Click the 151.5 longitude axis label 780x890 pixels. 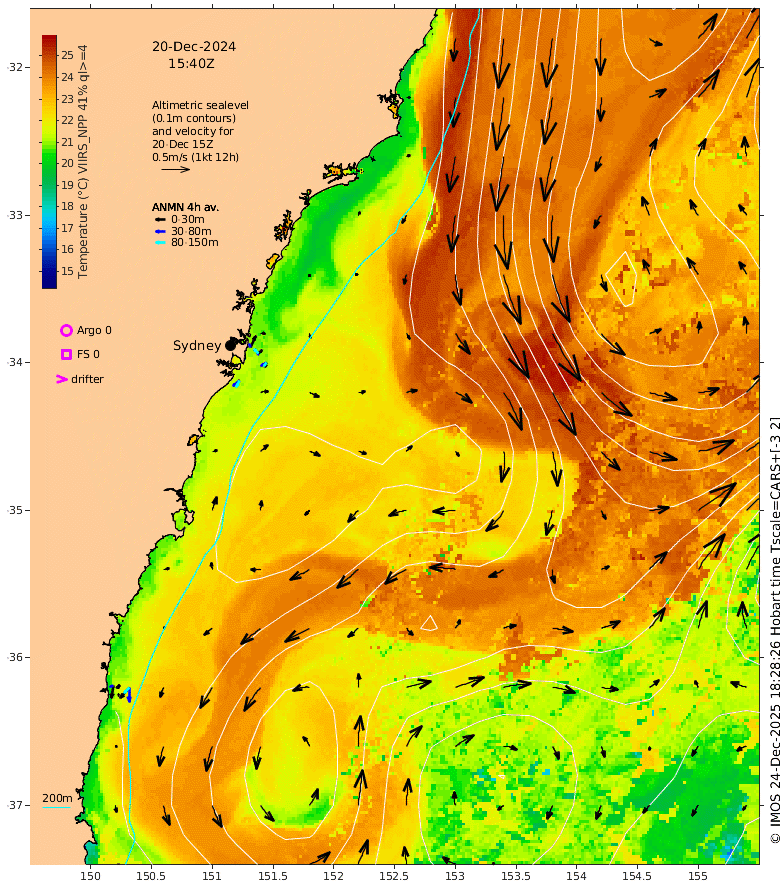pos(272,876)
